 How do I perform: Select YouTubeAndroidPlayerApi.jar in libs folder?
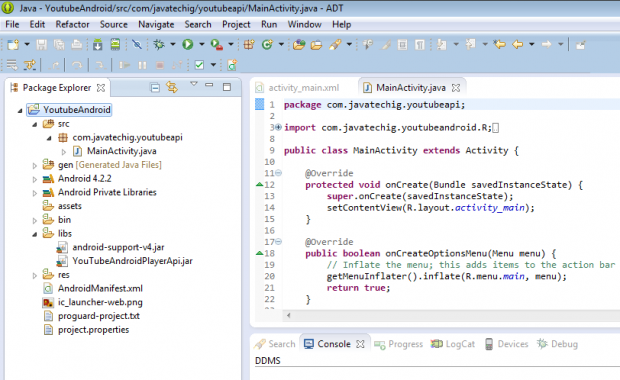132,261
